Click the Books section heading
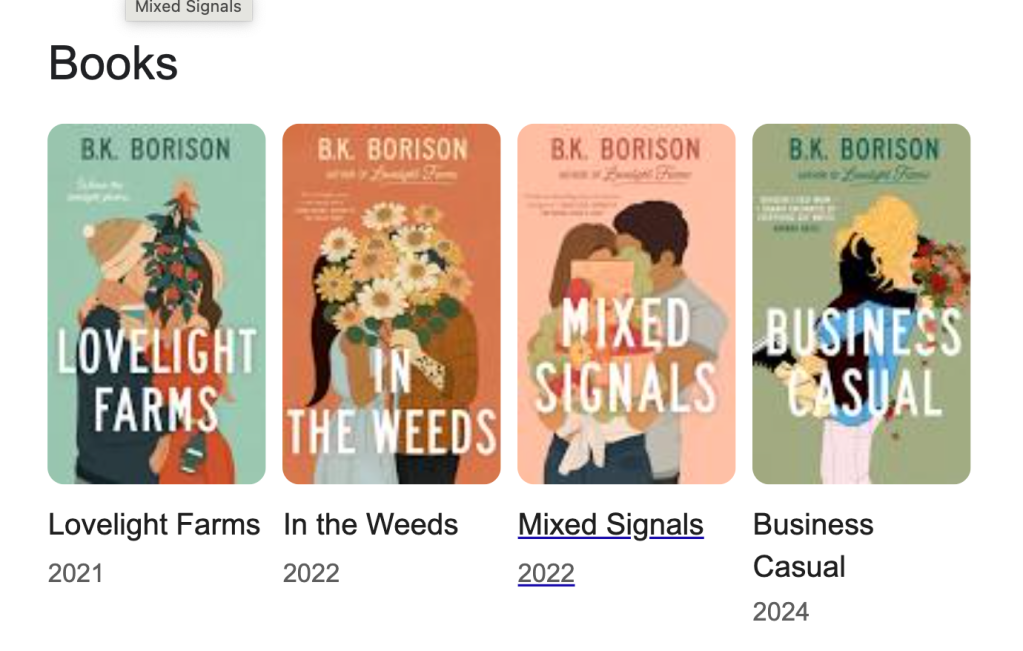1023x651 pixels. click(x=113, y=63)
